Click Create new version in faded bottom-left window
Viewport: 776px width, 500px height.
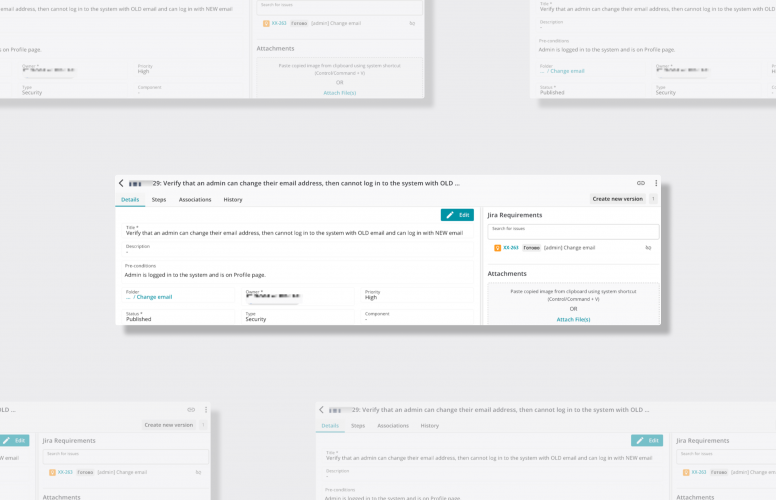click(x=169, y=425)
